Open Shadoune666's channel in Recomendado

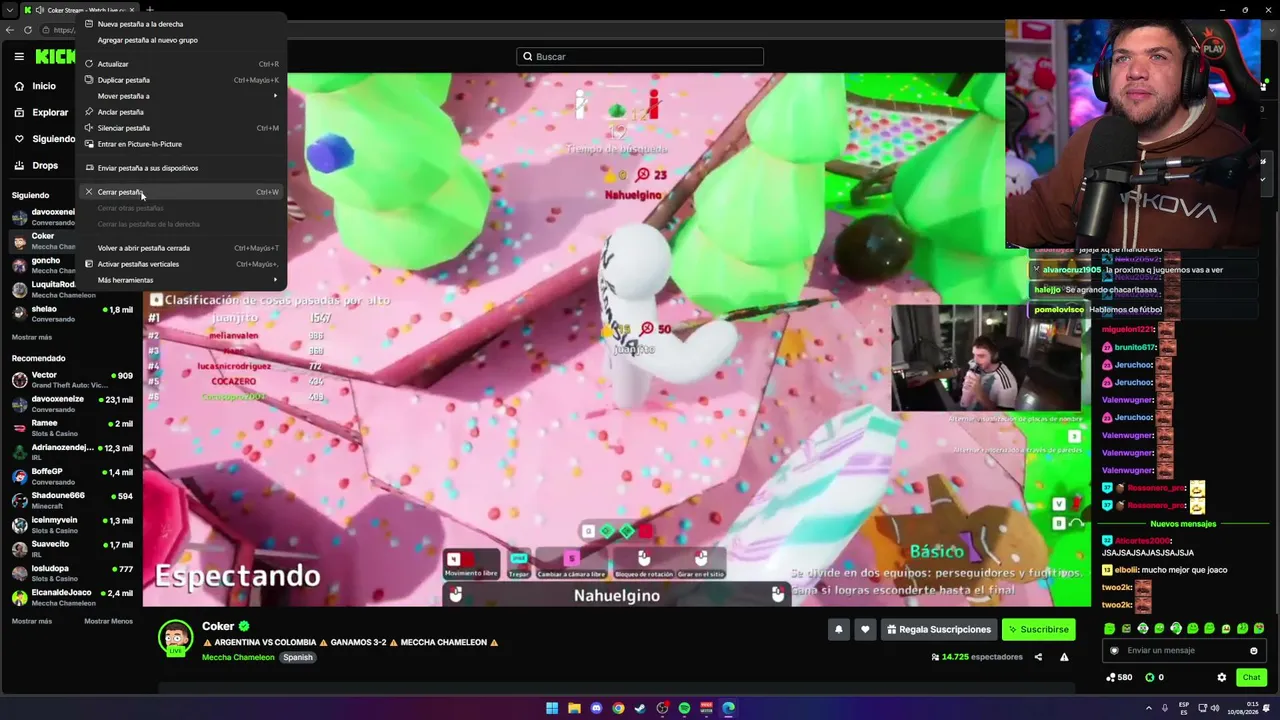(72, 500)
